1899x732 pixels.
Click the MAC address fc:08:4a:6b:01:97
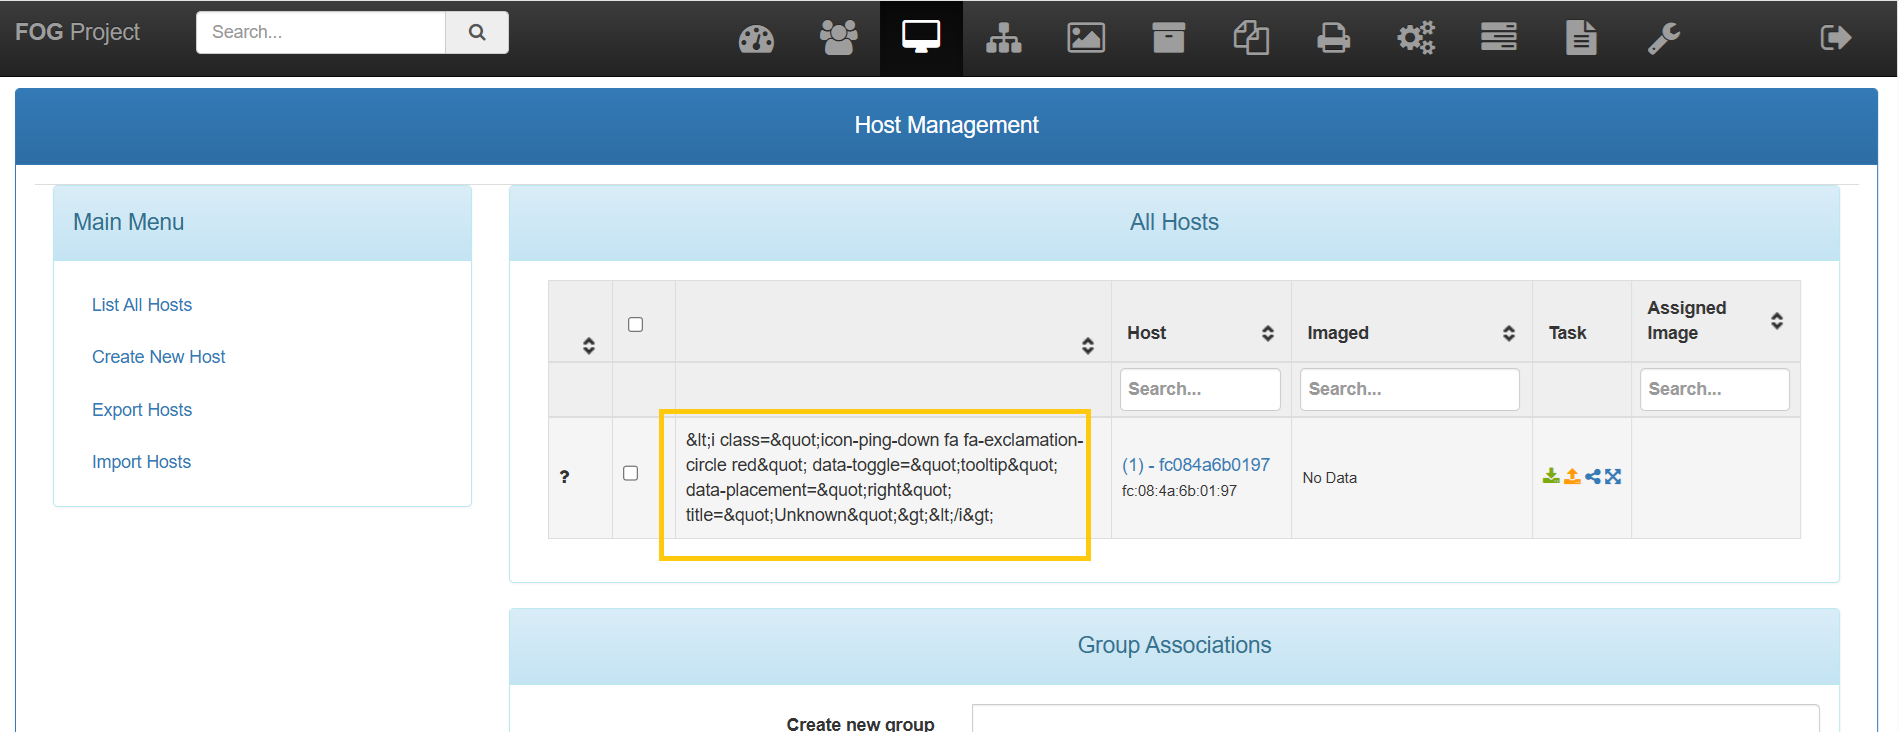click(x=1179, y=491)
